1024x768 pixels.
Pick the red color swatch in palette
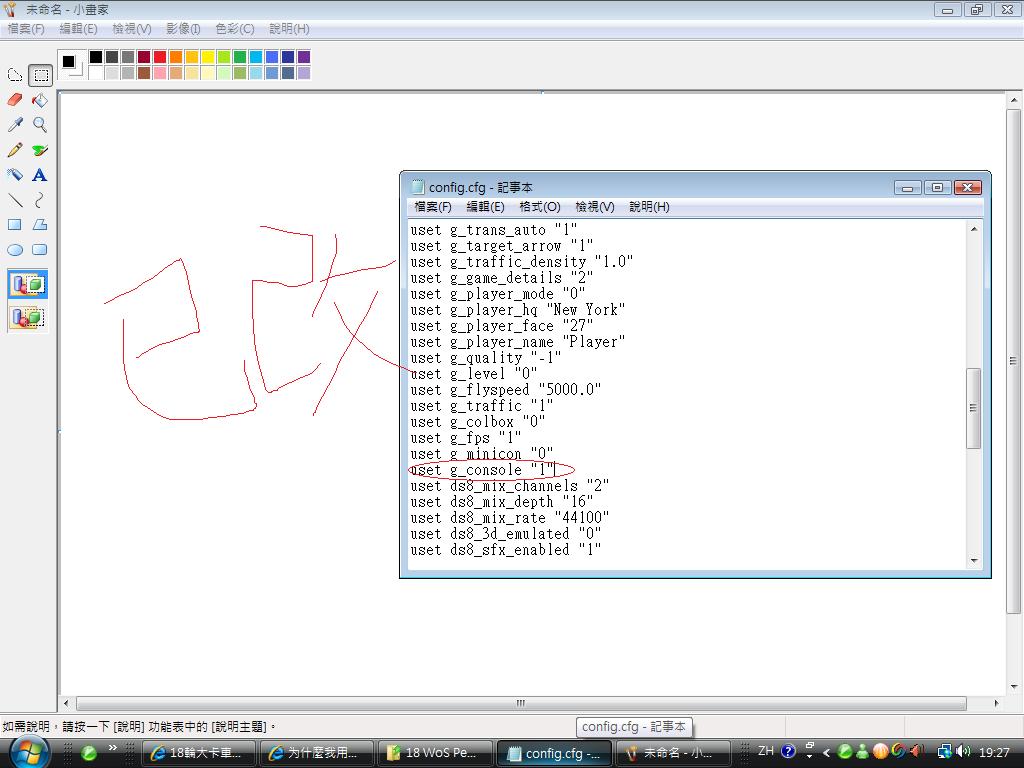click(160, 57)
